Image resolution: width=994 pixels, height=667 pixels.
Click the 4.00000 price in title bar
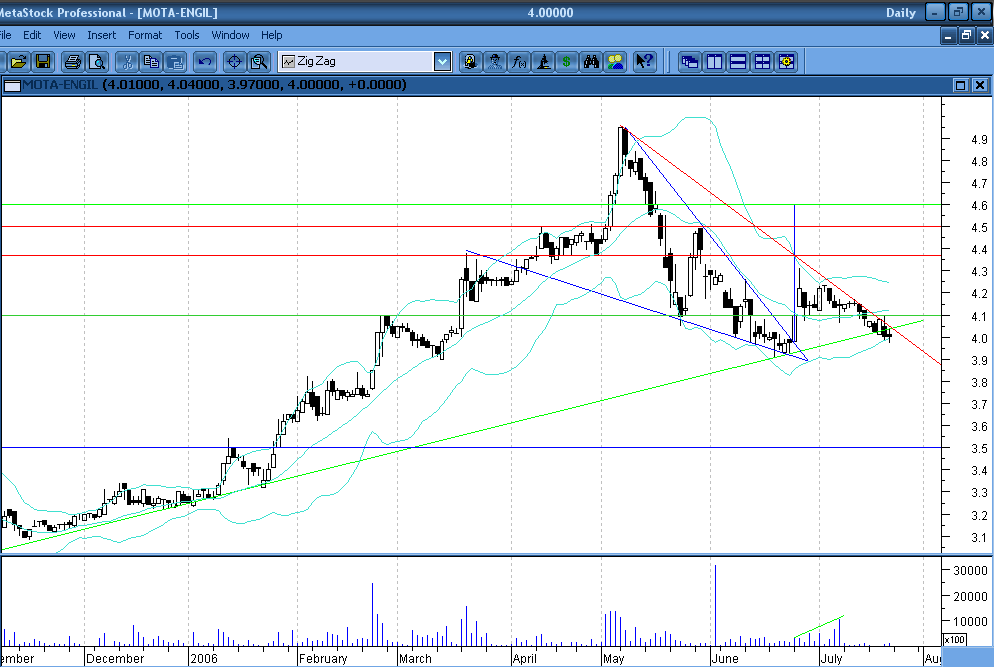550,13
